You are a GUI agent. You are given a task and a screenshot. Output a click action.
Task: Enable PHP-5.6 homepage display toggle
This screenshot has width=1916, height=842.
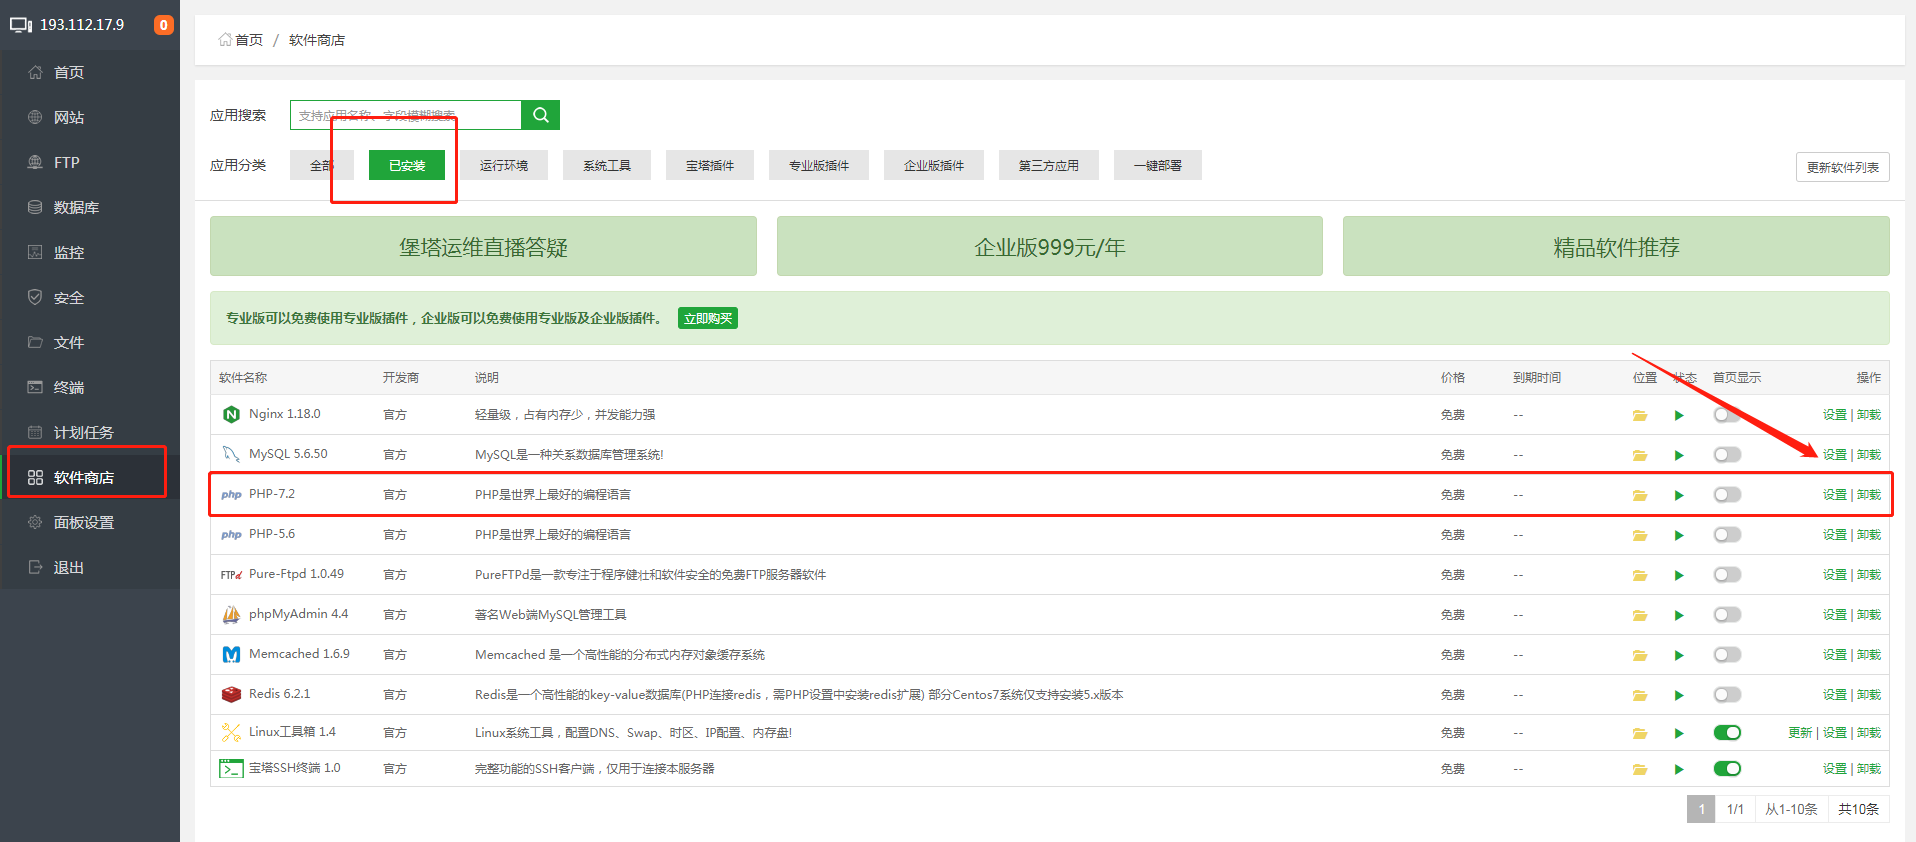point(1727,535)
